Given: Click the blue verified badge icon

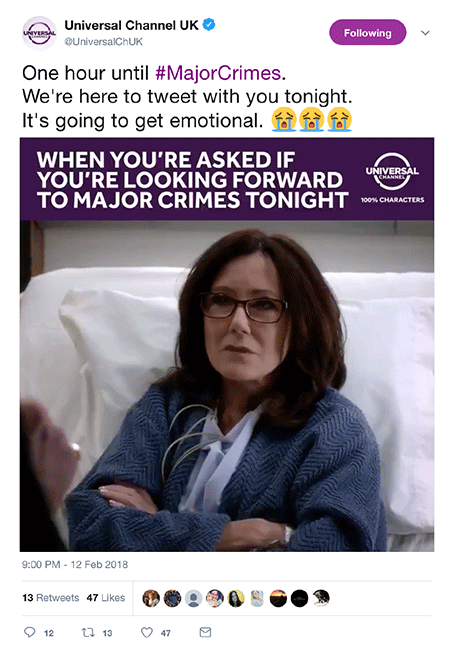Looking at the screenshot, I should tap(209, 25).
